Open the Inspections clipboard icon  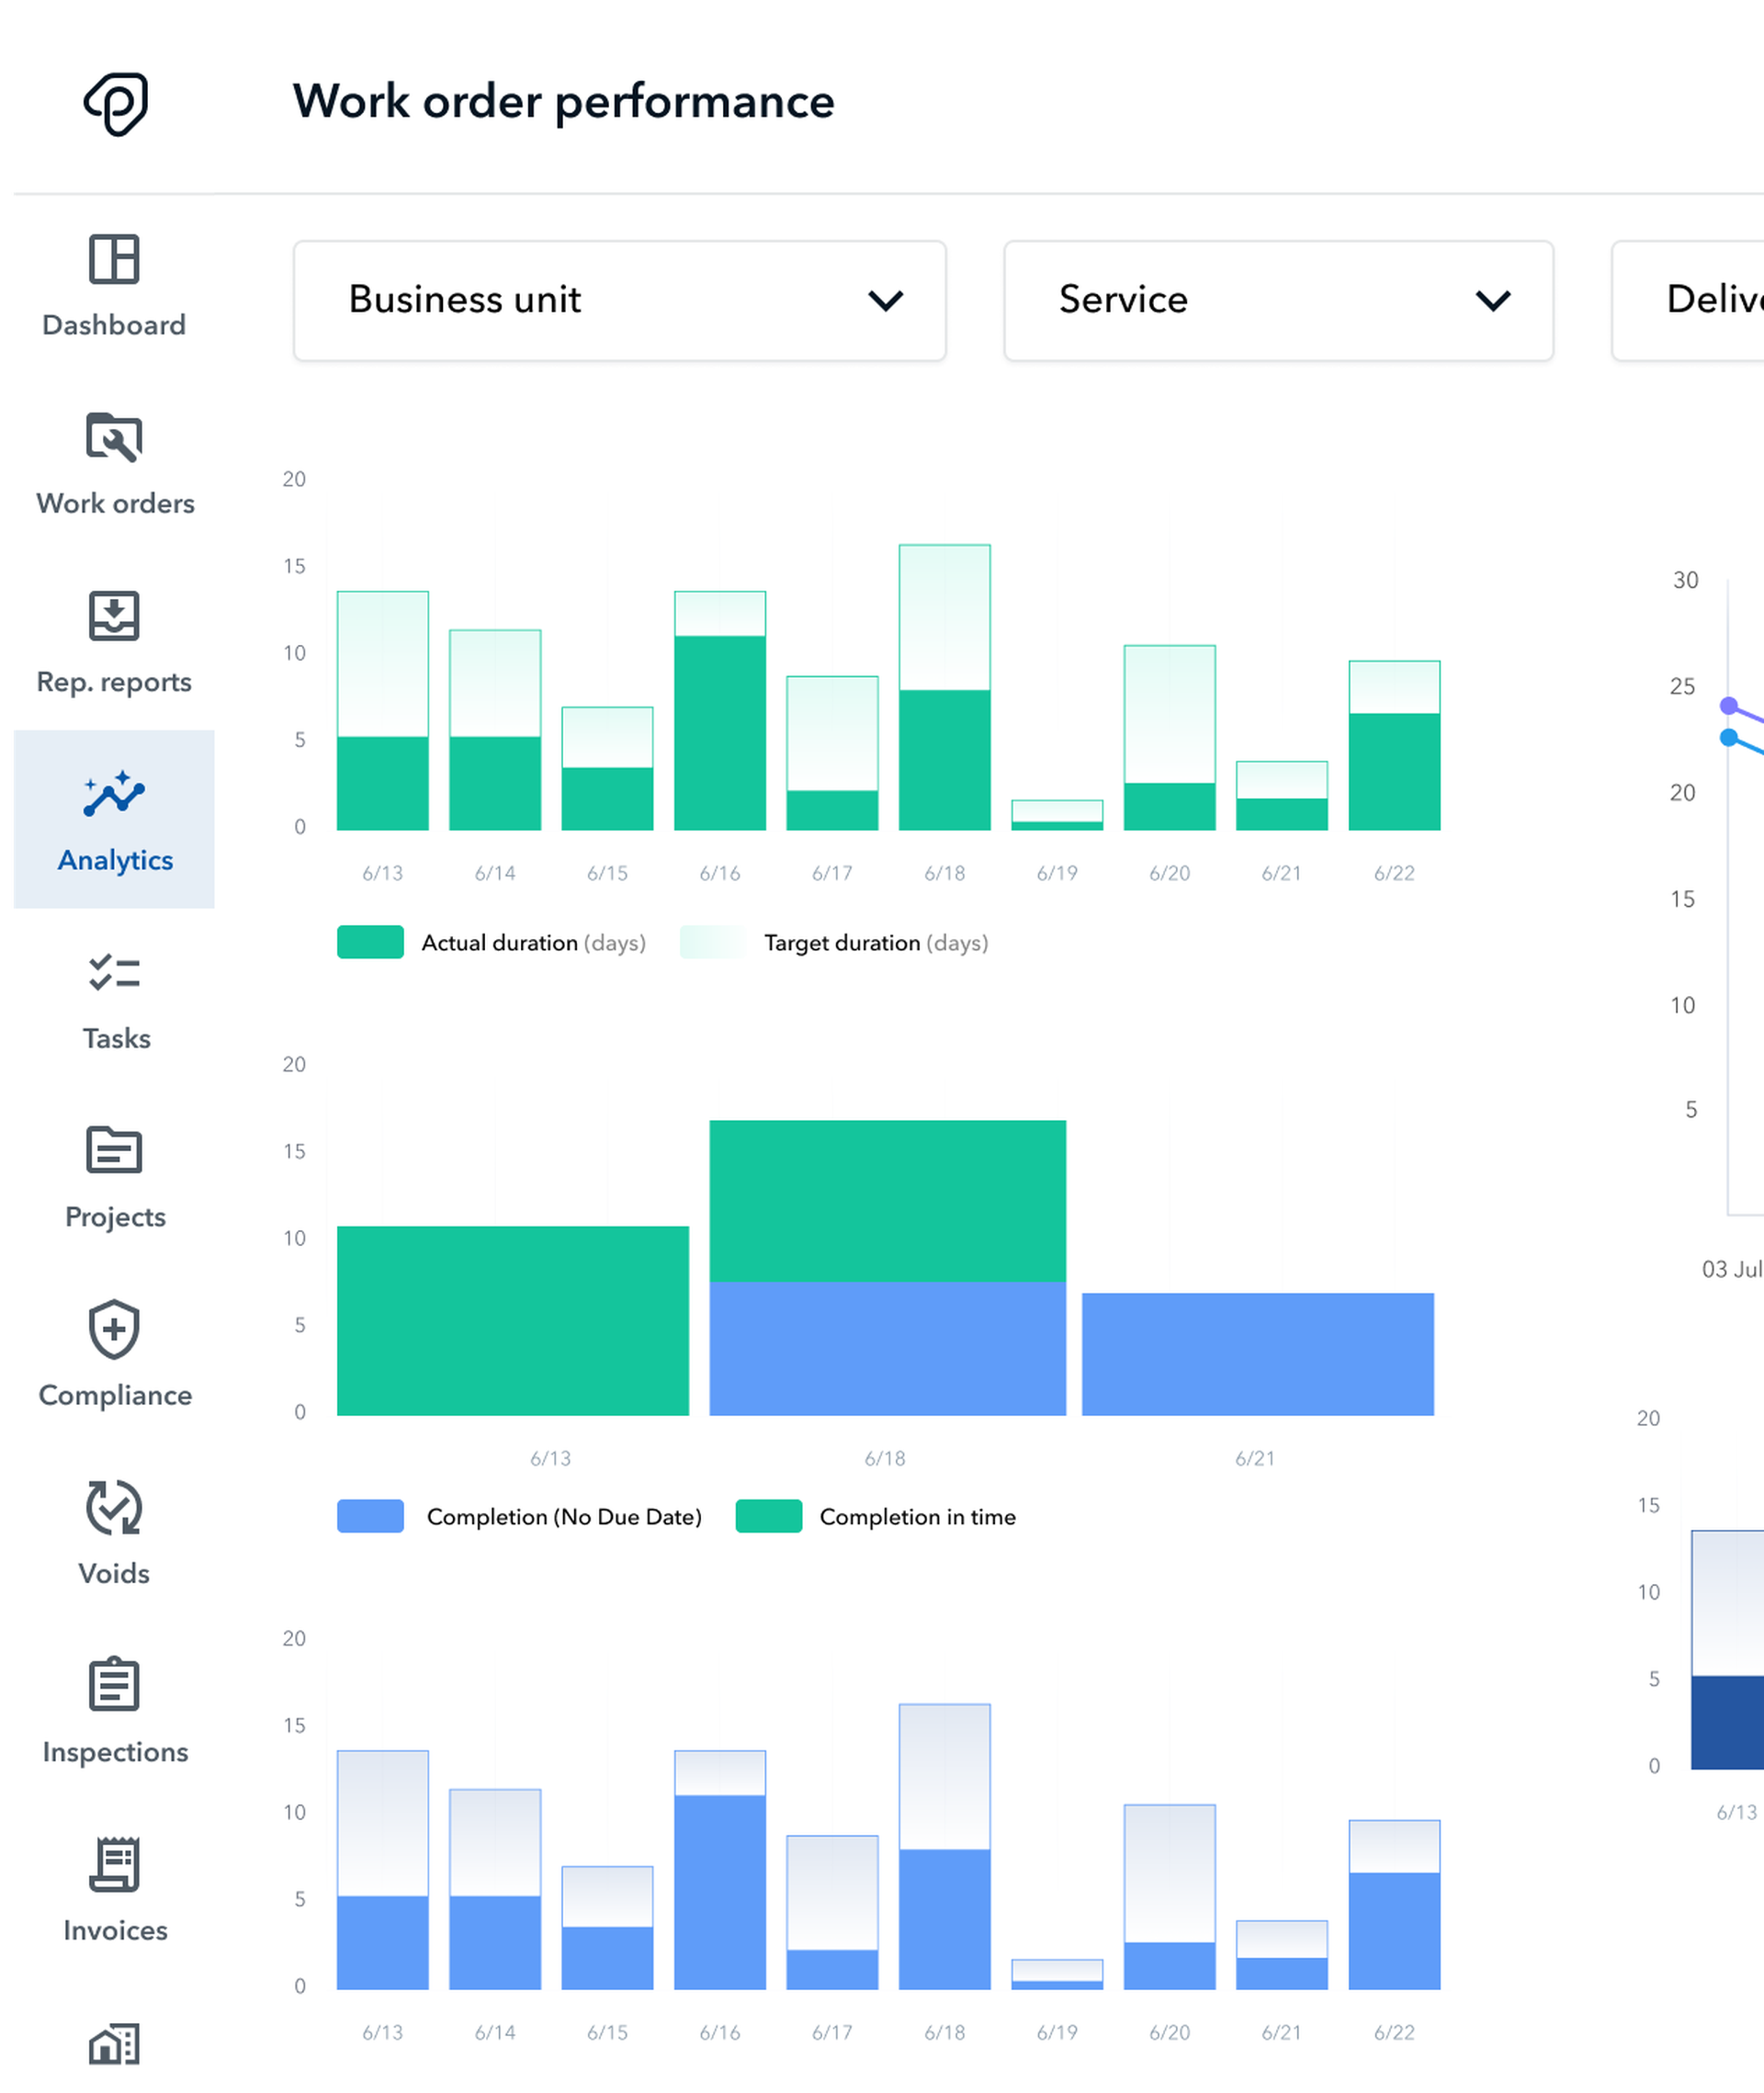click(x=114, y=1686)
